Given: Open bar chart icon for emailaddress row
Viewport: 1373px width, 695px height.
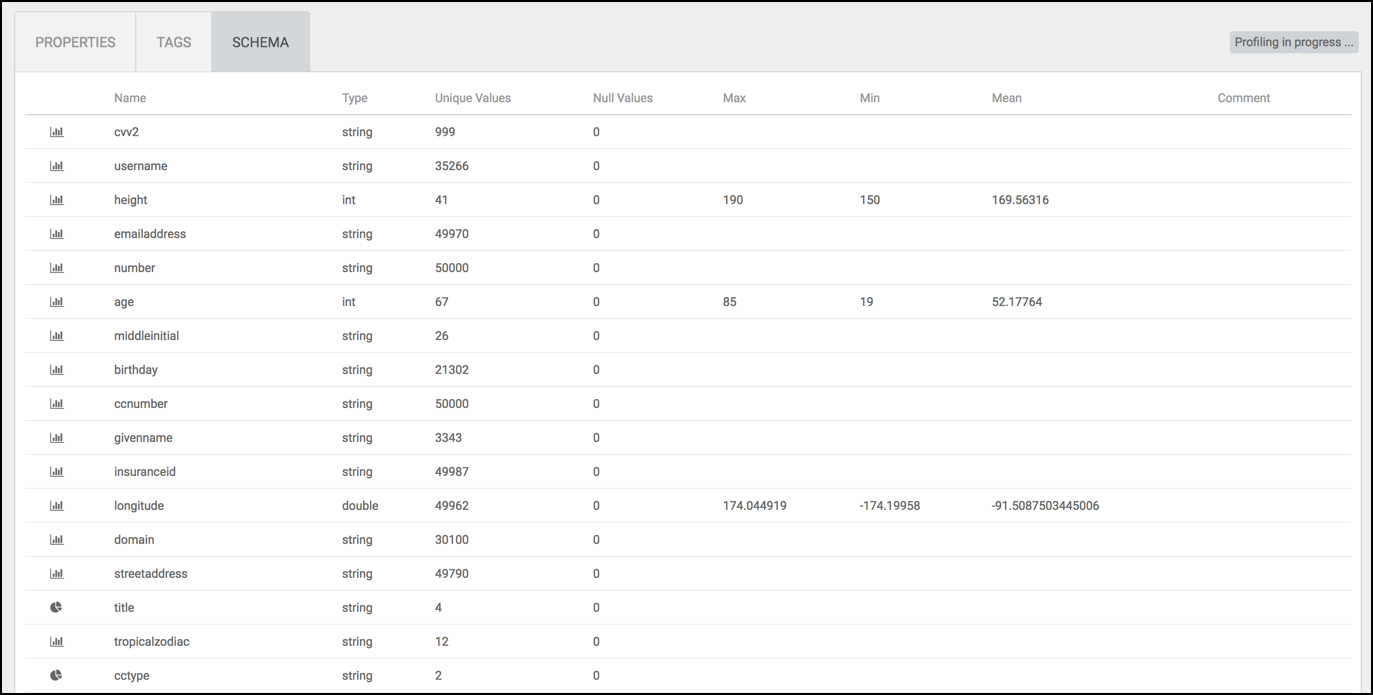Looking at the screenshot, I should (x=57, y=234).
